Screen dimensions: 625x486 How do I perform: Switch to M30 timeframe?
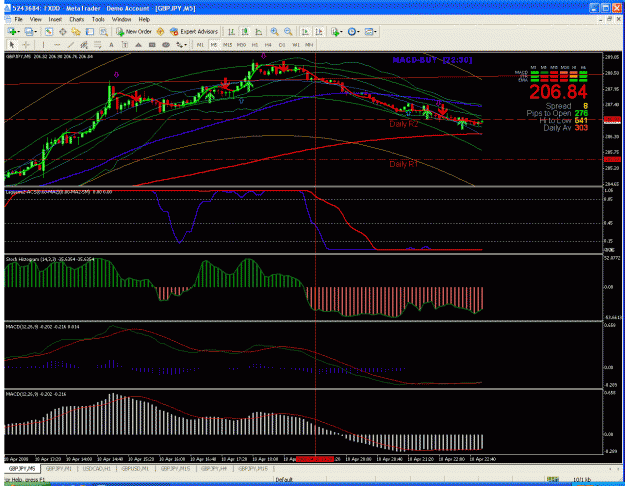(x=241, y=45)
